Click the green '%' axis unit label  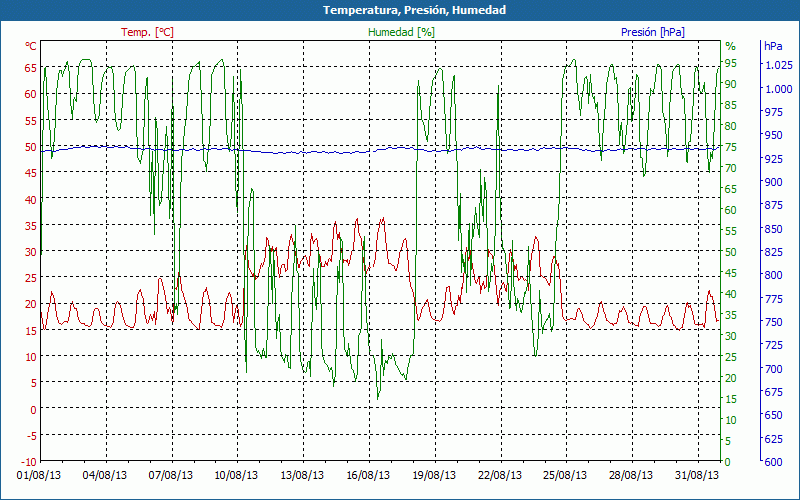pos(731,46)
